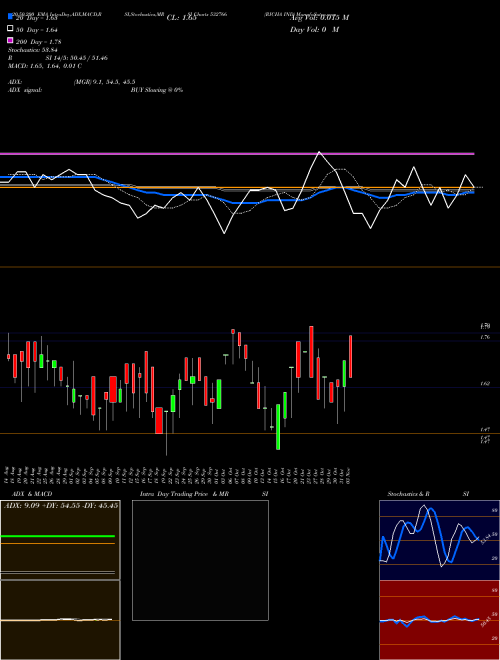Click the magenta 200 Day legend swatch
This screenshot has width=500, height=660.
[10, 40]
